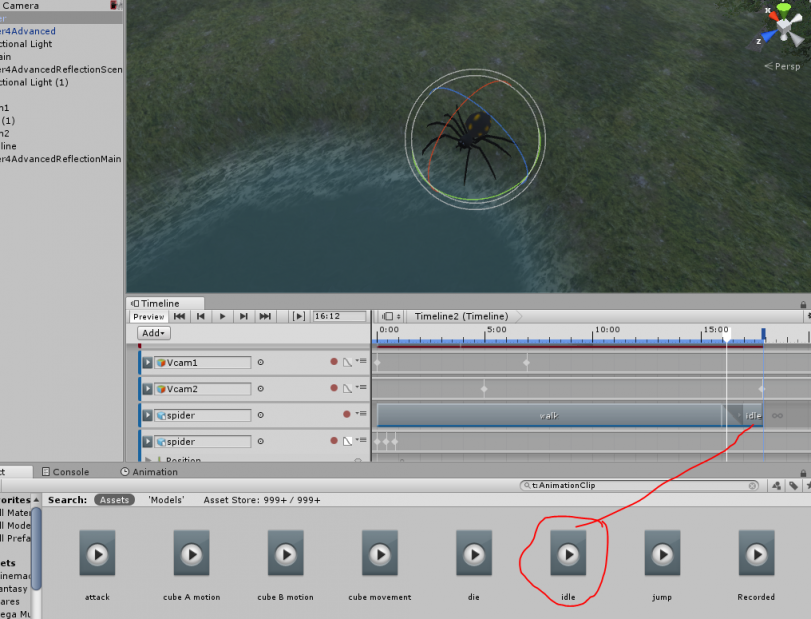Click the curves icon on the Vcam1 track
The height and width of the screenshot is (619, 811).
348,362
